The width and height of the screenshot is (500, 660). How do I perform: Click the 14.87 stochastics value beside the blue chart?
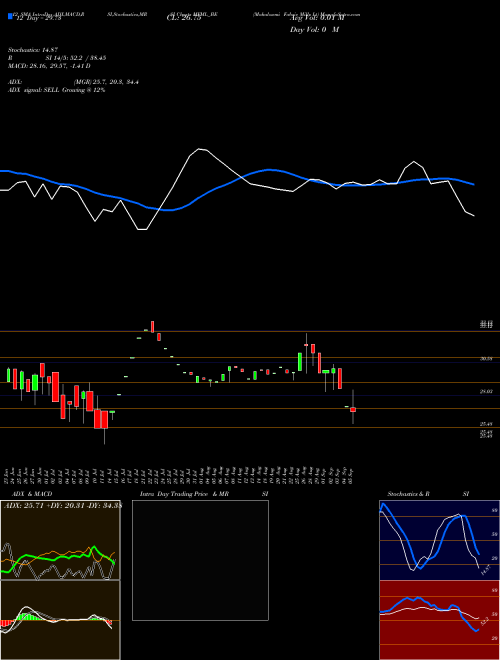[486, 570]
